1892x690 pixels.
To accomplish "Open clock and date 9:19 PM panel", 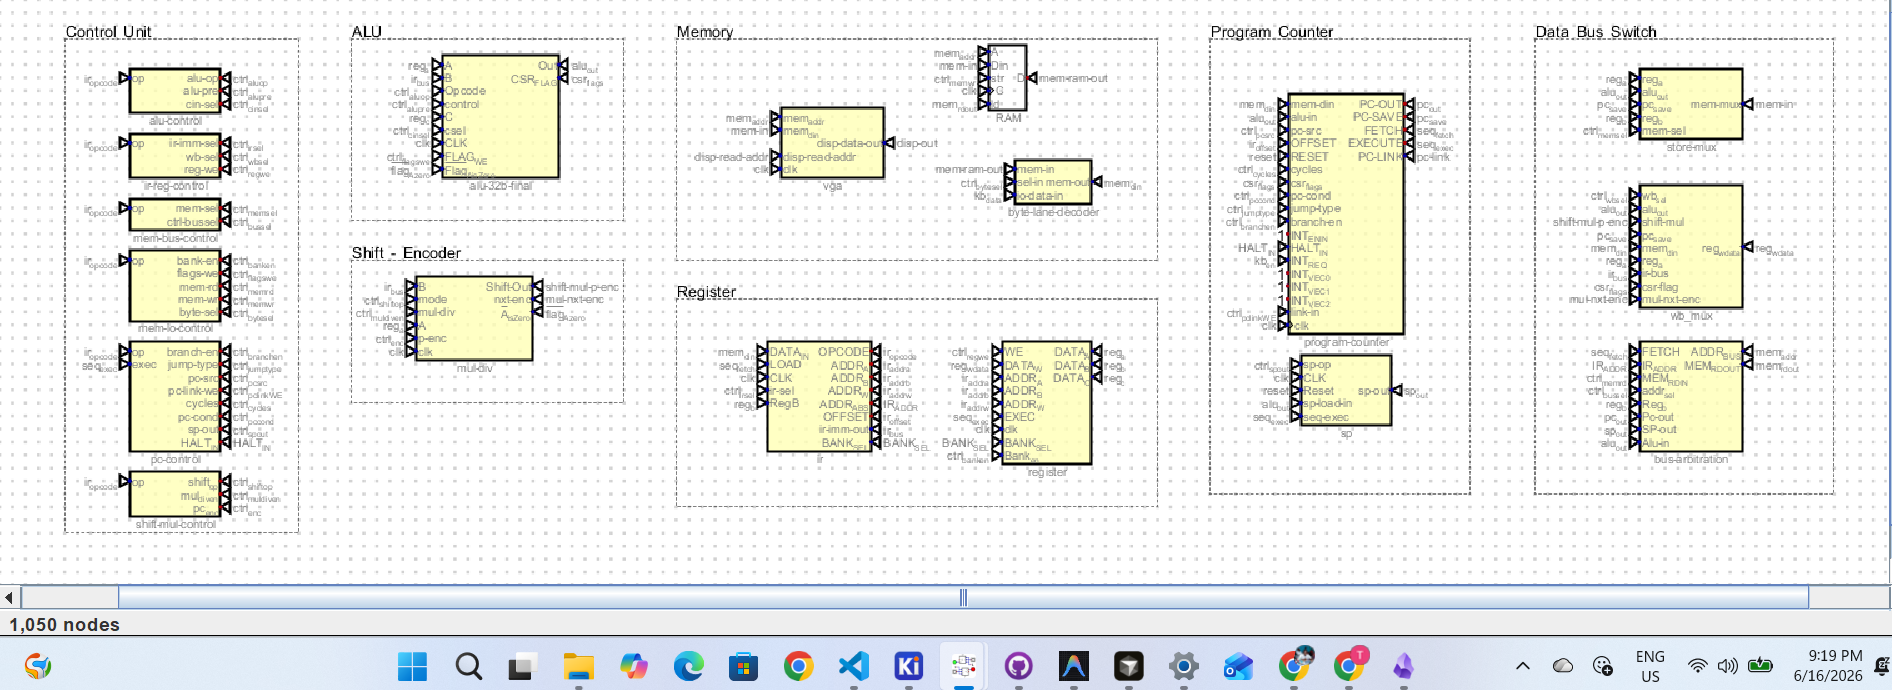I will point(1828,666).
